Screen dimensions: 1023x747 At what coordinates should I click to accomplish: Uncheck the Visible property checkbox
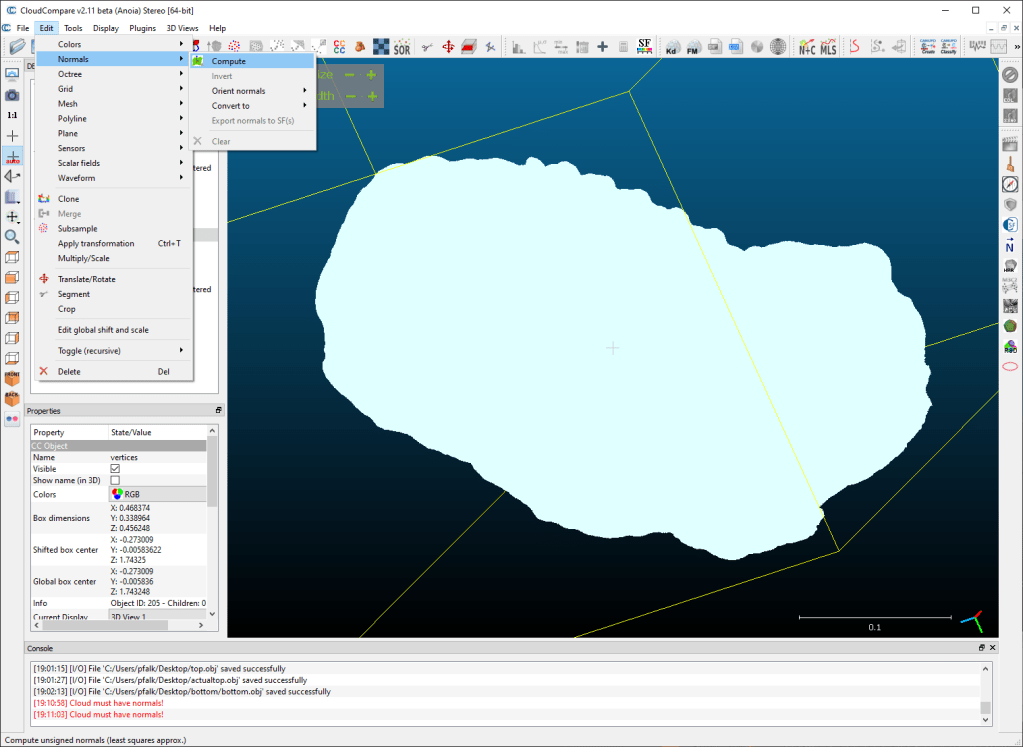click(115, 469)
